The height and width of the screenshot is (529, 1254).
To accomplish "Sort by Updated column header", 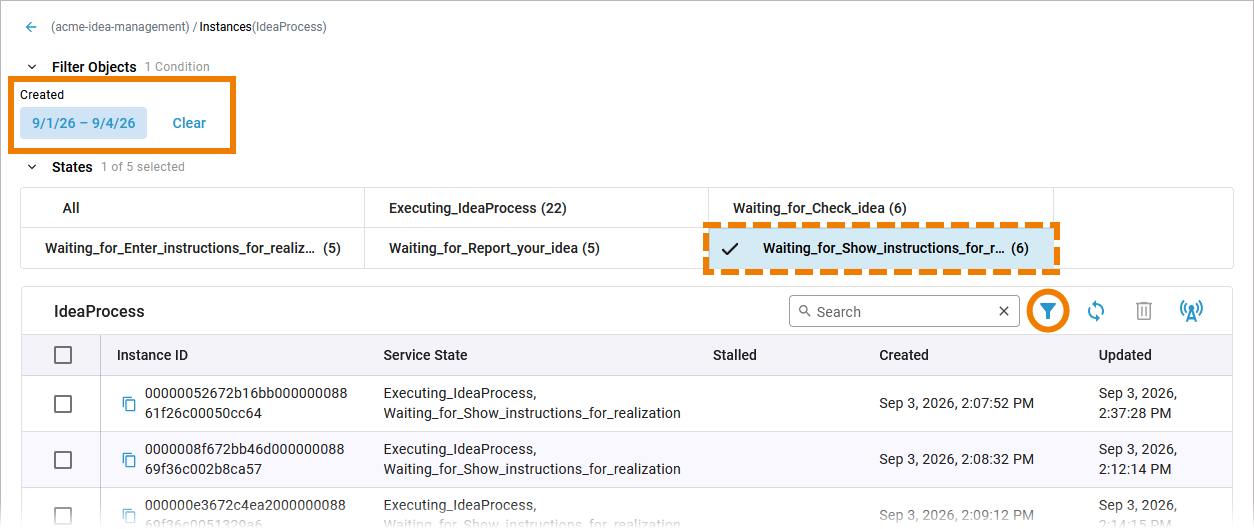I will pos(1125,355).
